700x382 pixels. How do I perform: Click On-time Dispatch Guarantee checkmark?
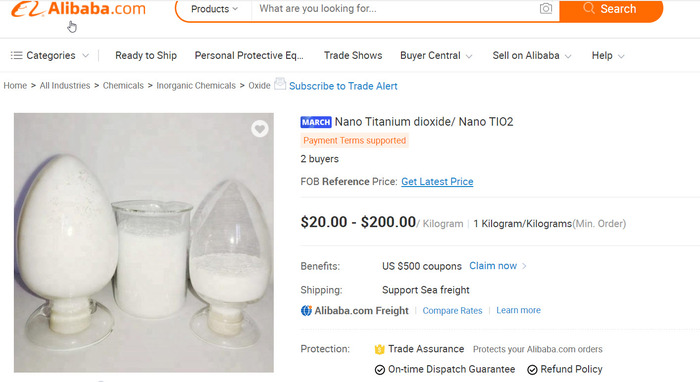380,370
